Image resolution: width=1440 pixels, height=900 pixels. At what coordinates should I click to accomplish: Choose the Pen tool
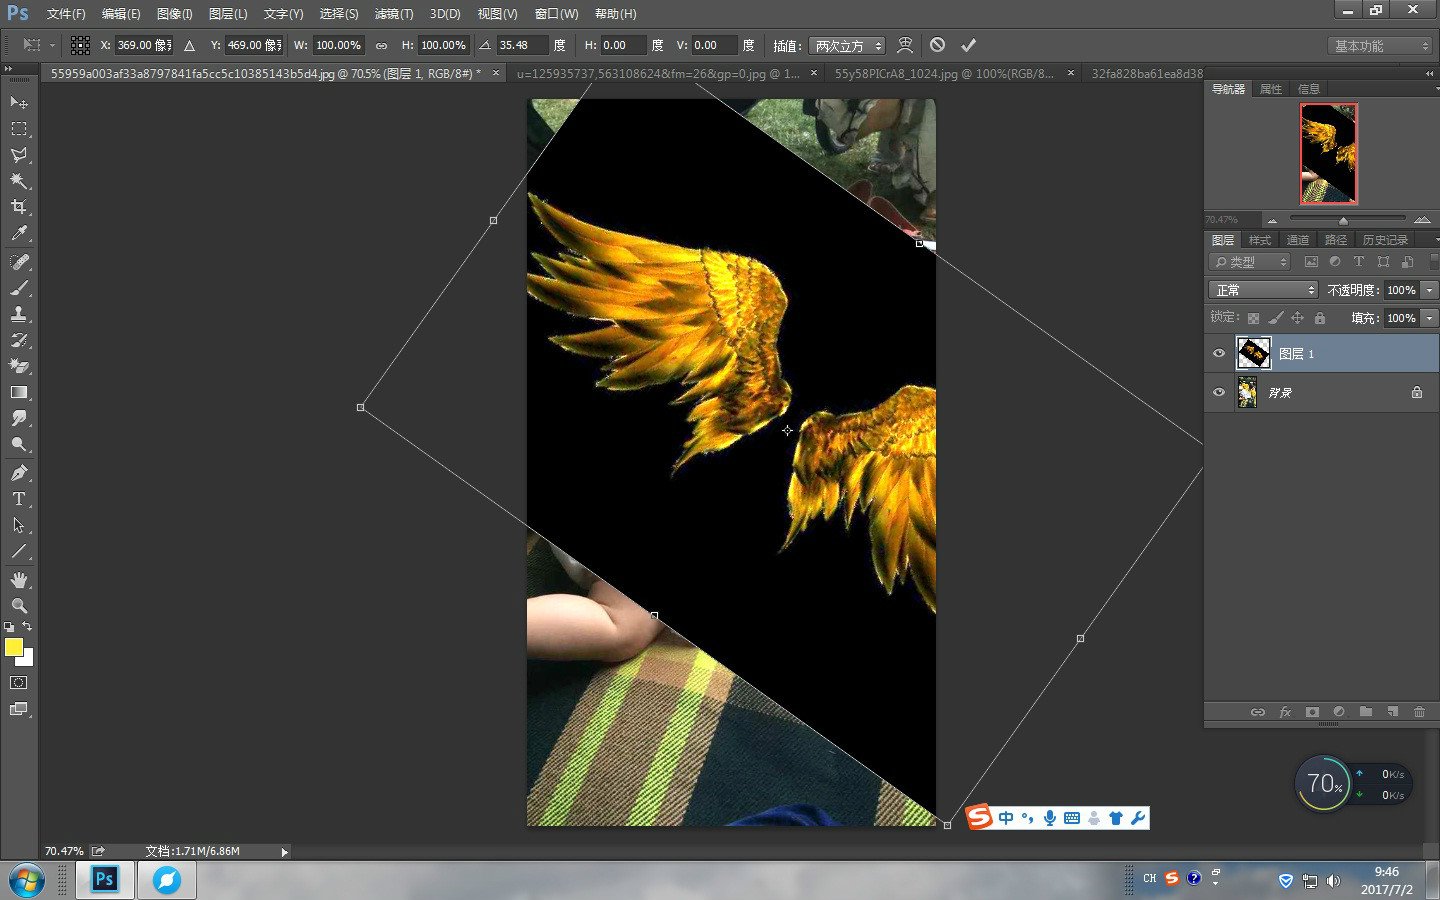point(19,473)
